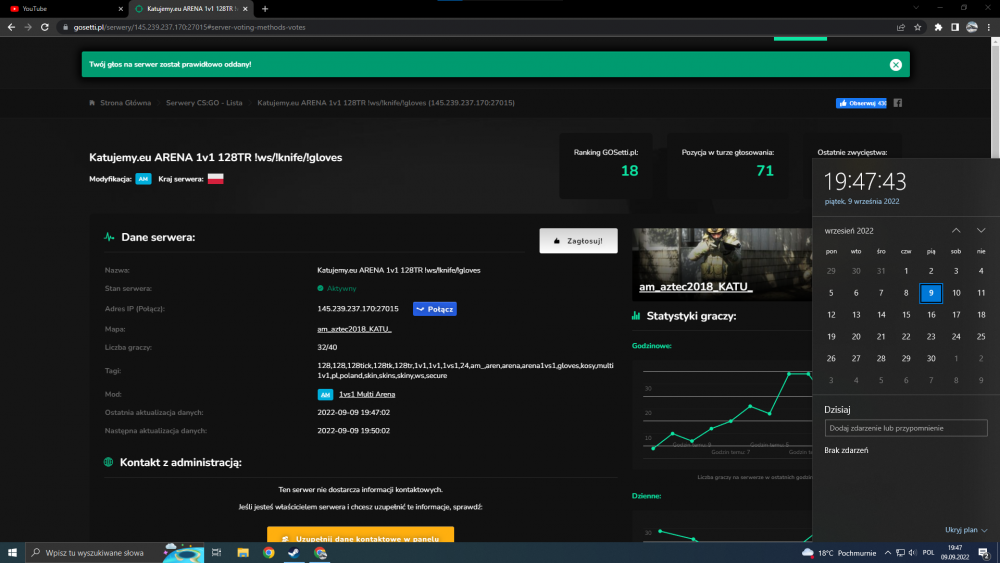The height and width of the screenshot is (563, 1000).
Task: Click Uzupełnij dane kontaktowe w panelu button
Action: point(360,536)
